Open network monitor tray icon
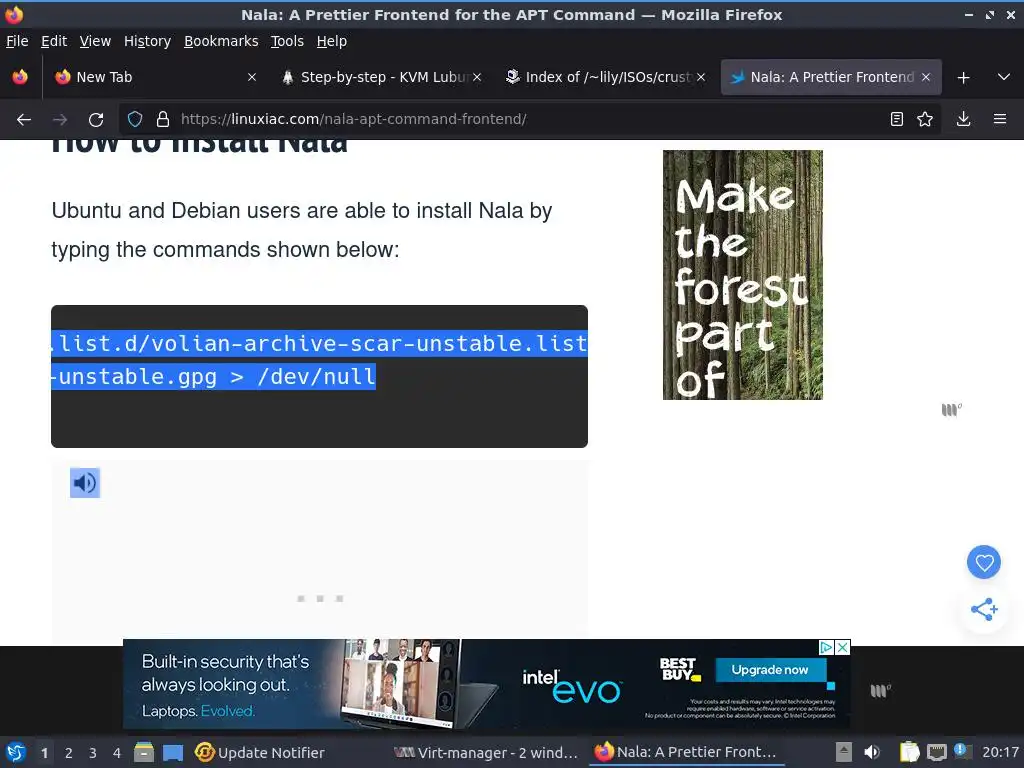Viewport: 1024px width, 768px height. pos(936,752)
